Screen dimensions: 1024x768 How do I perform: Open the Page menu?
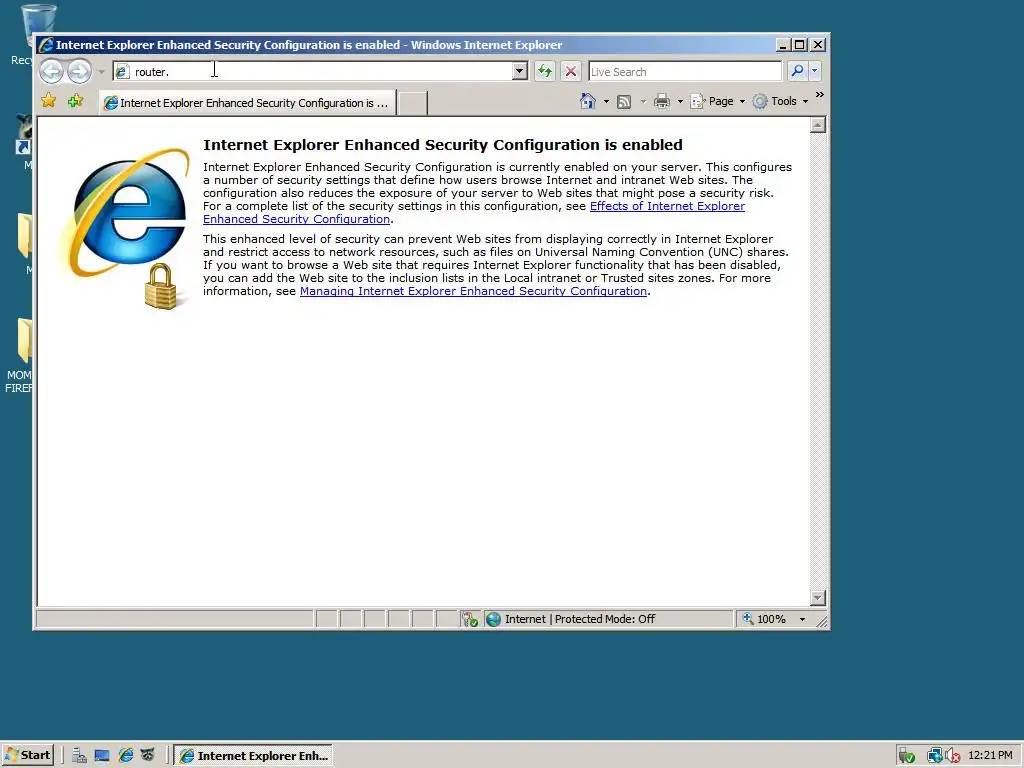click(717, 101)
